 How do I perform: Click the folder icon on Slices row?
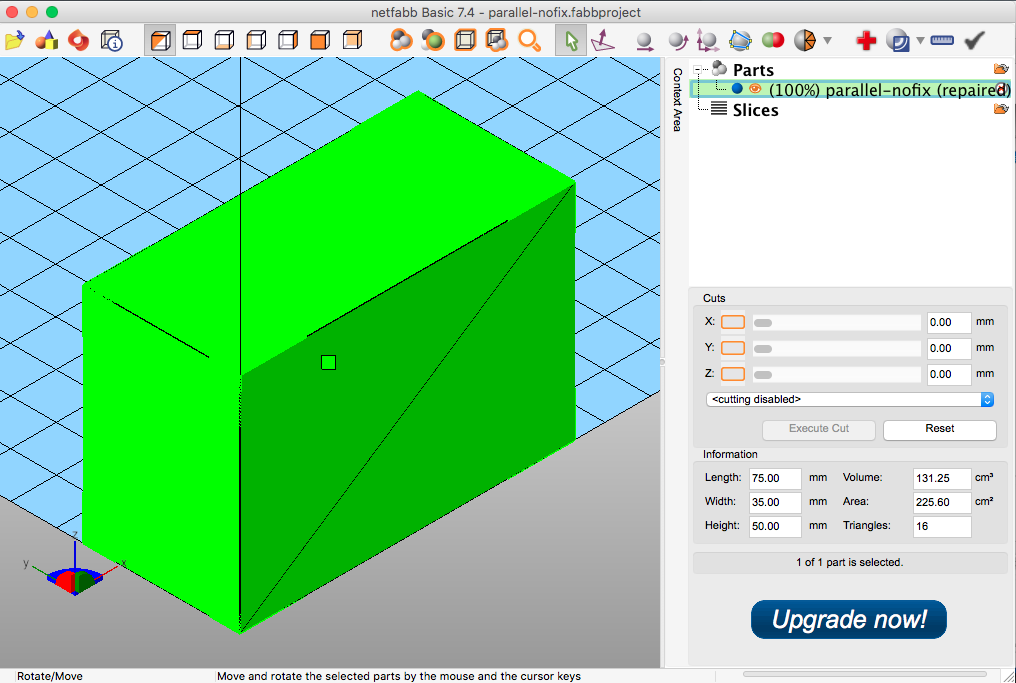1001,109
